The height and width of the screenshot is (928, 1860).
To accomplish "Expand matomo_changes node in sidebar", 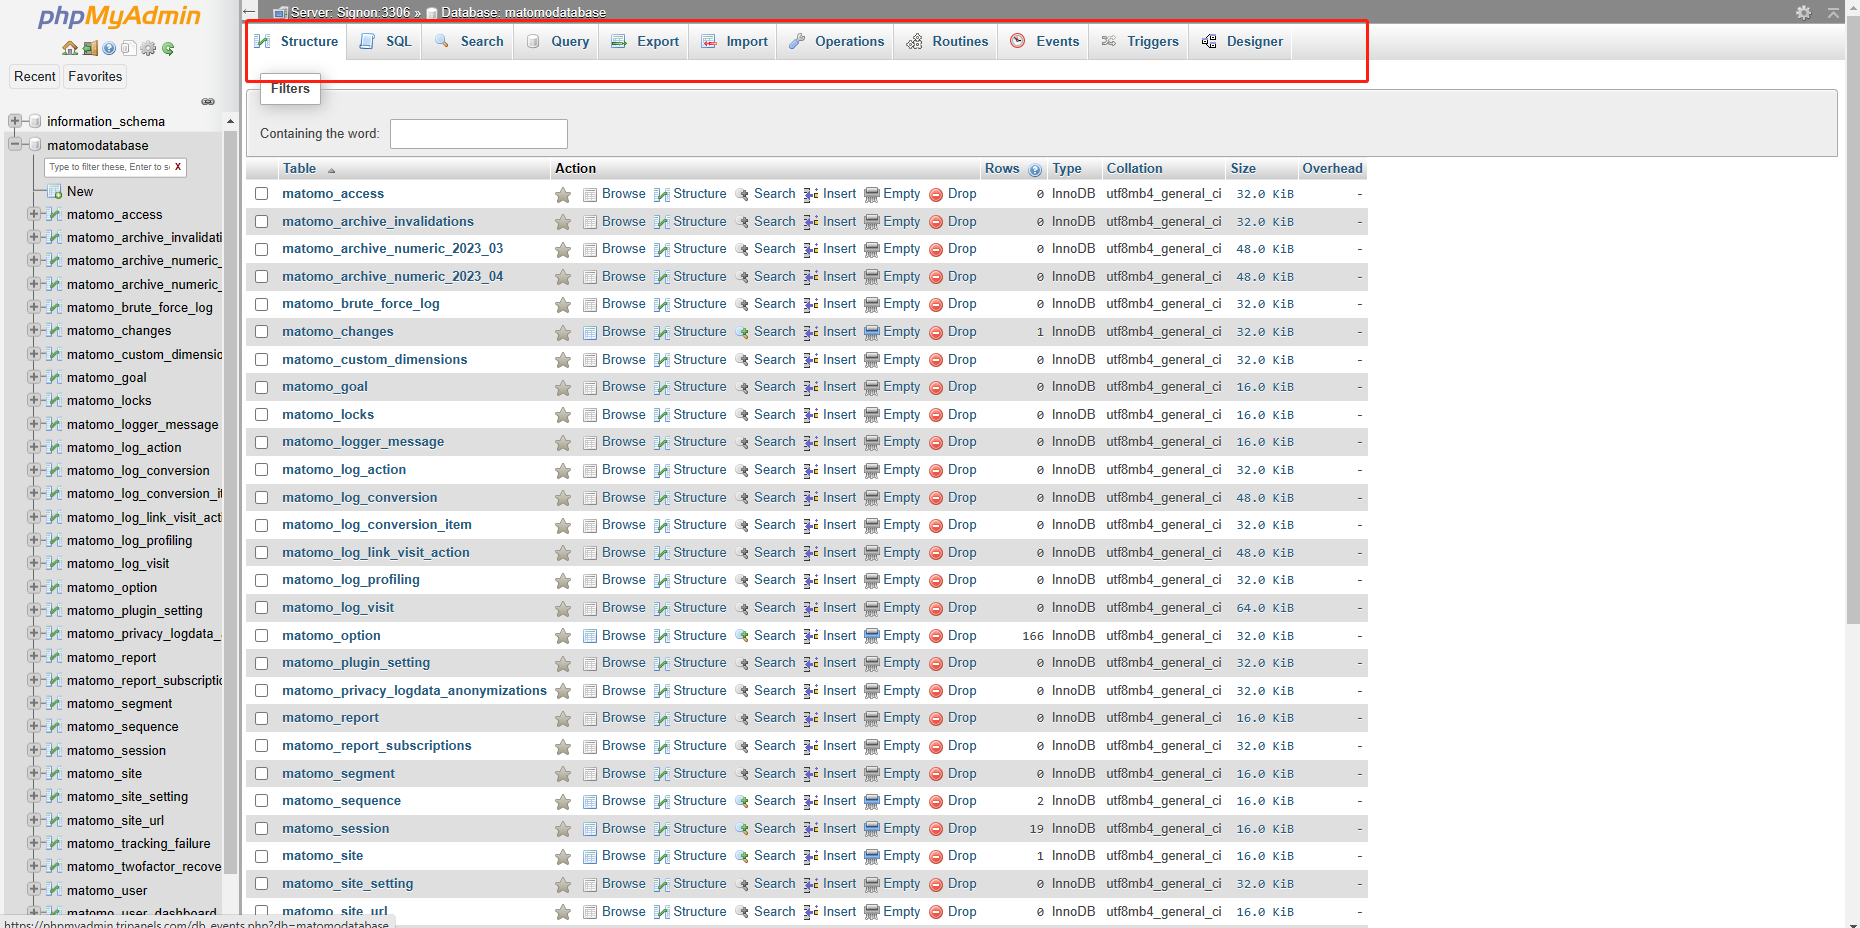I will coord(34,330).
